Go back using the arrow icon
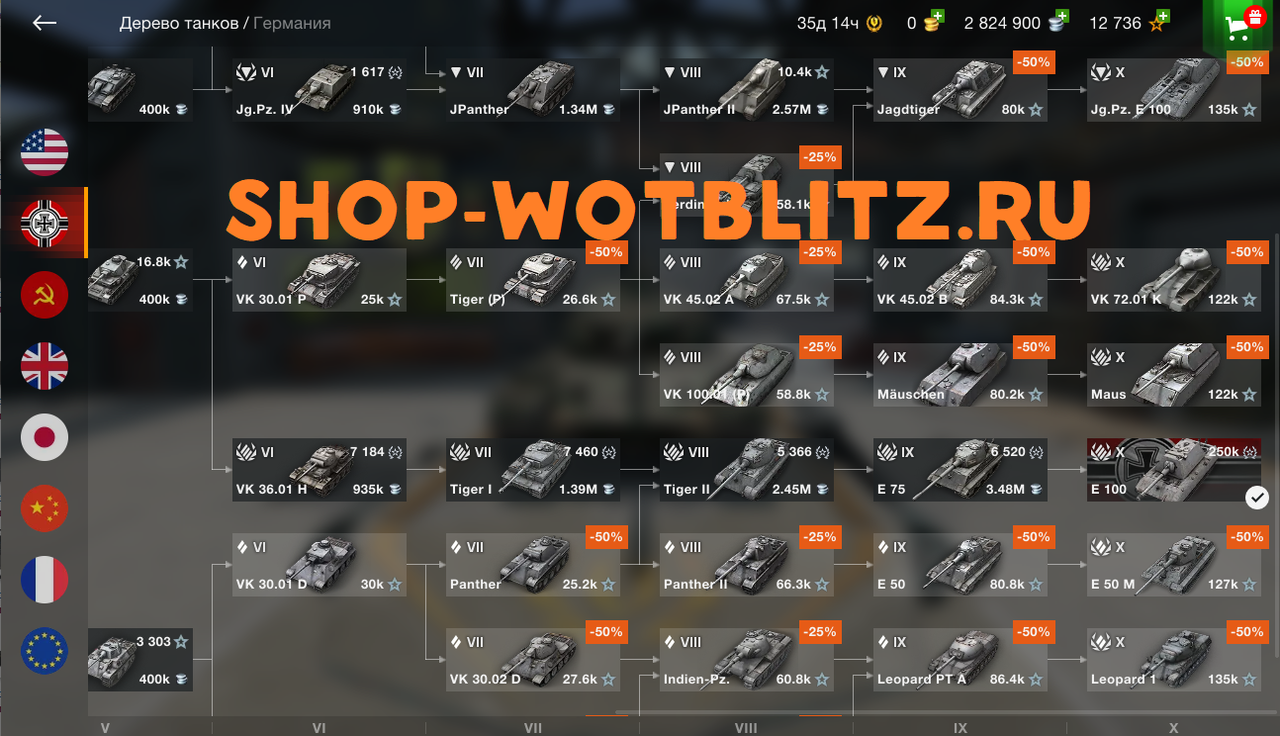 (x=44, y=23)
